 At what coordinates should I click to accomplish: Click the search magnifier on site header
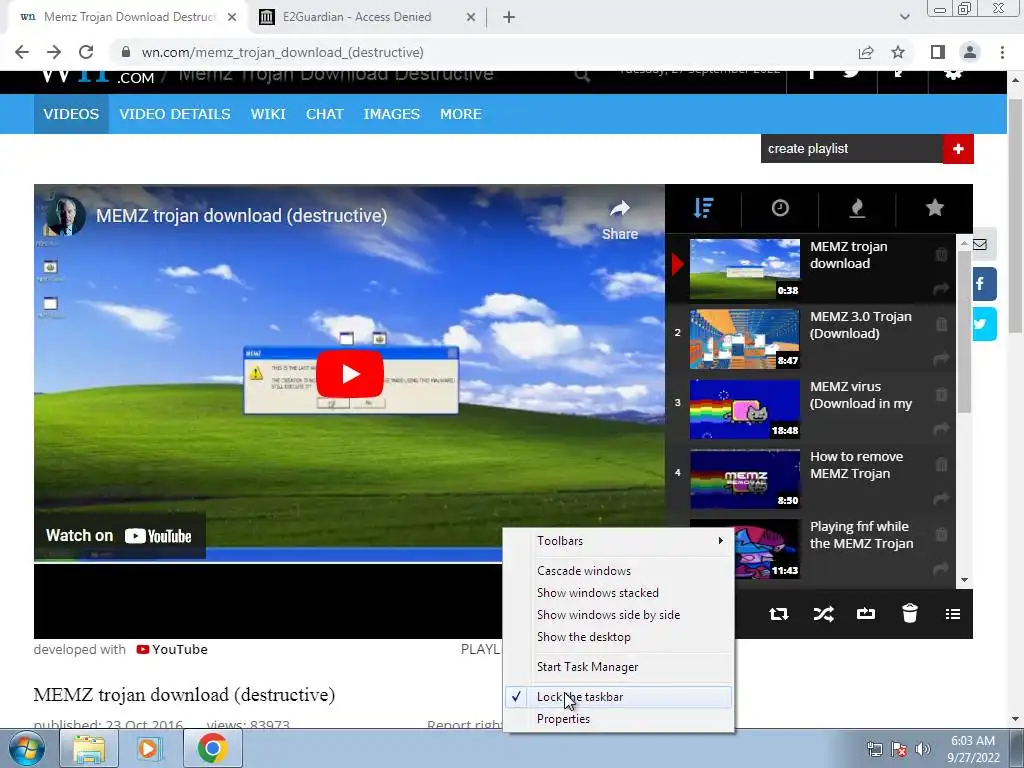click(x=582, y=76)
